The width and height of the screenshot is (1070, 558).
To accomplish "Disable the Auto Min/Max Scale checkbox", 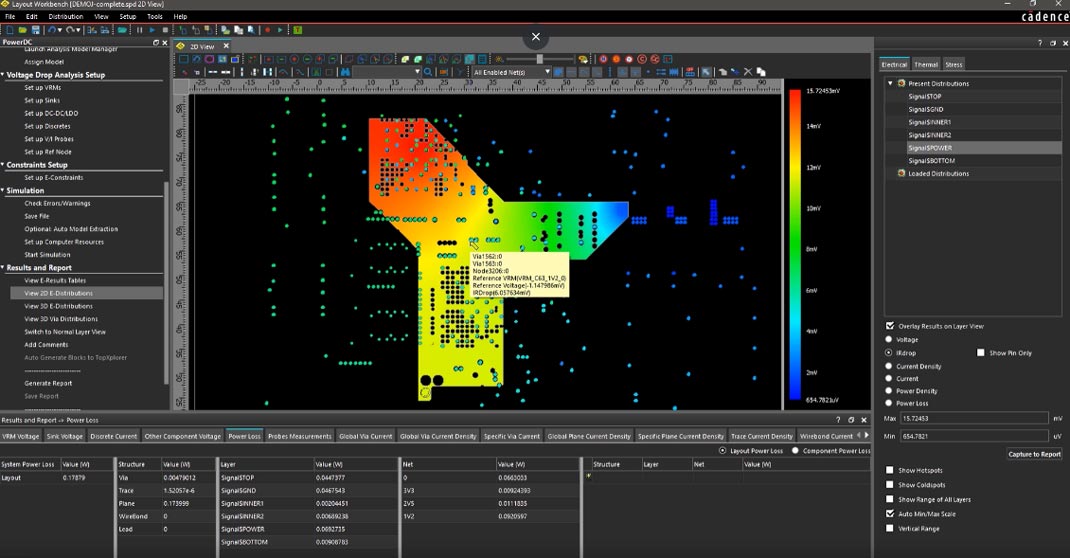I will tap(890, 514).
